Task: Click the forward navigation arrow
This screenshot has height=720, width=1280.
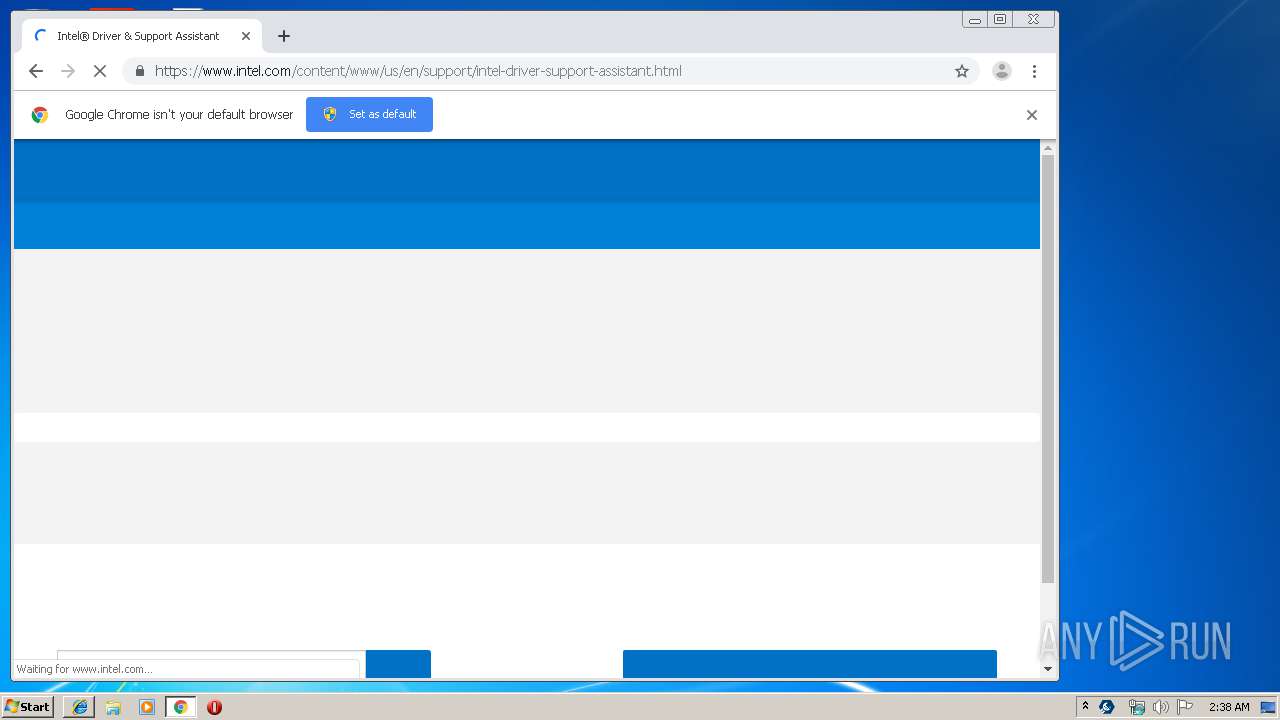Action: (x=68, y=71)
